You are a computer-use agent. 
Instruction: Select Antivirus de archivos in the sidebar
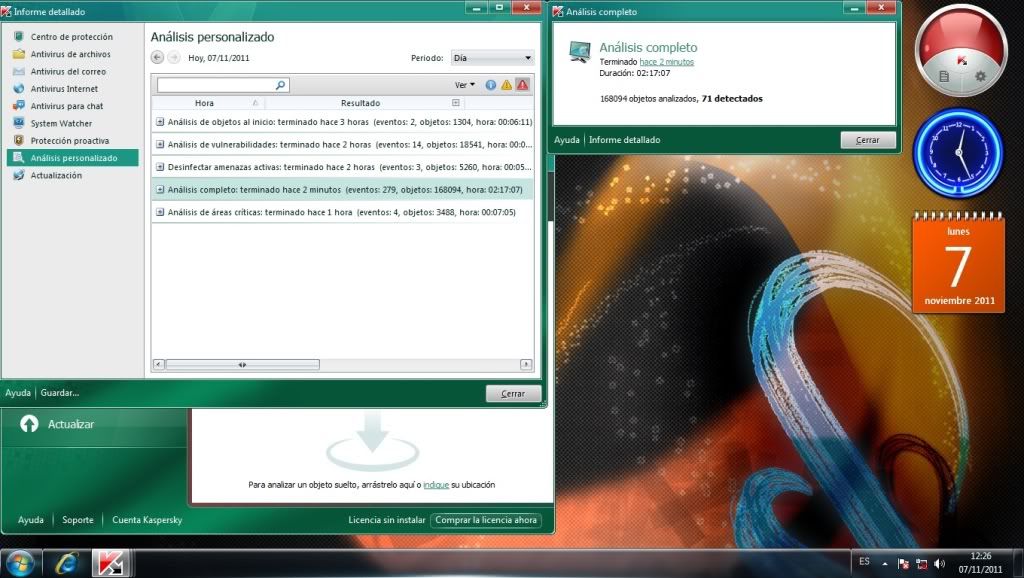(71, 54)
